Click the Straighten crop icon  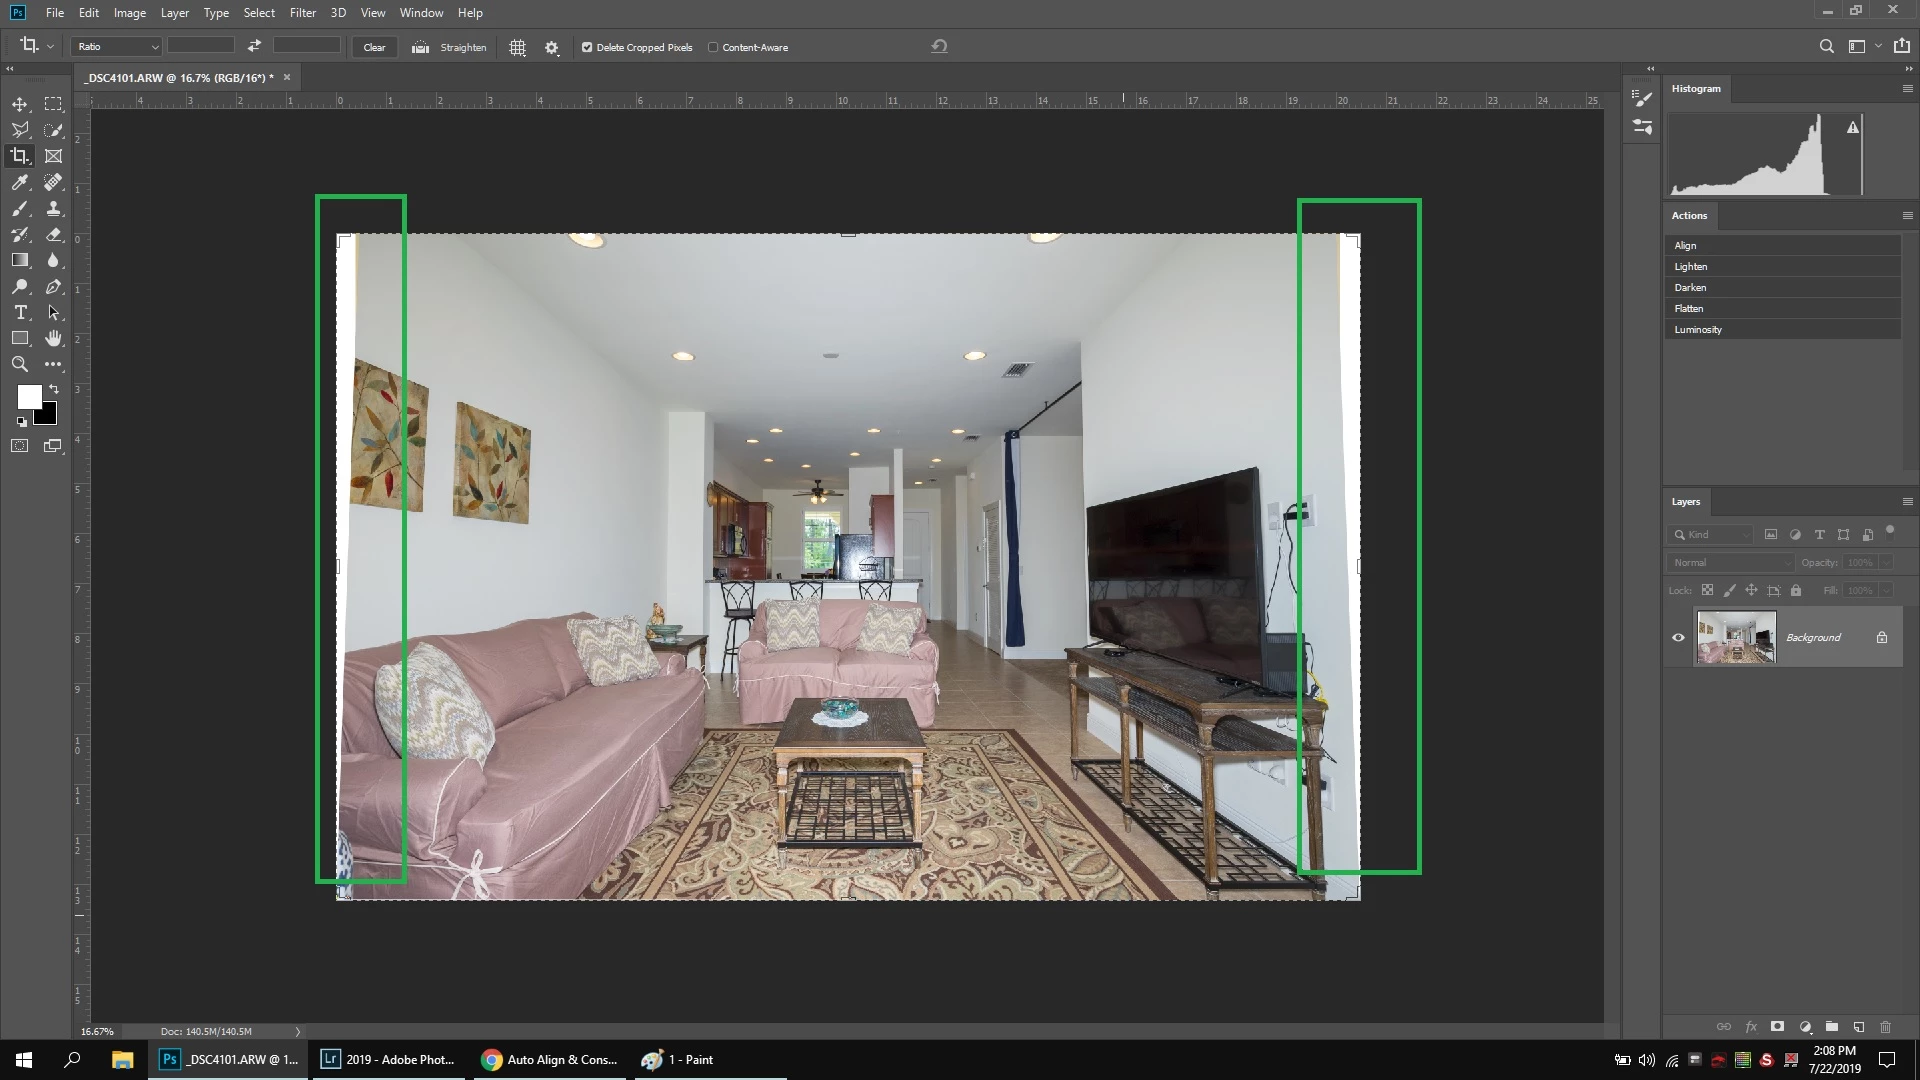421,47
